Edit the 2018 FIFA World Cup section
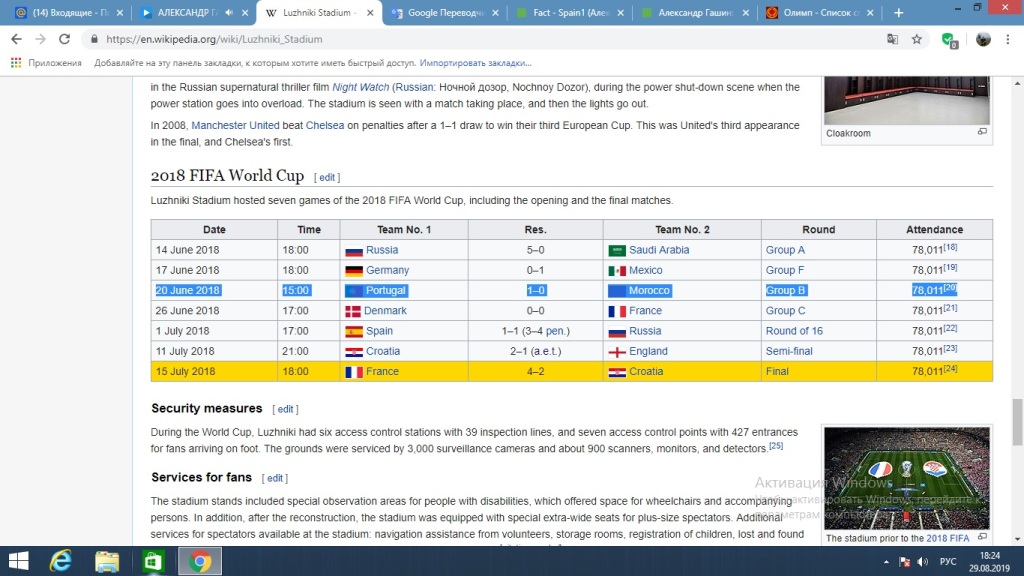 (327, 177)
